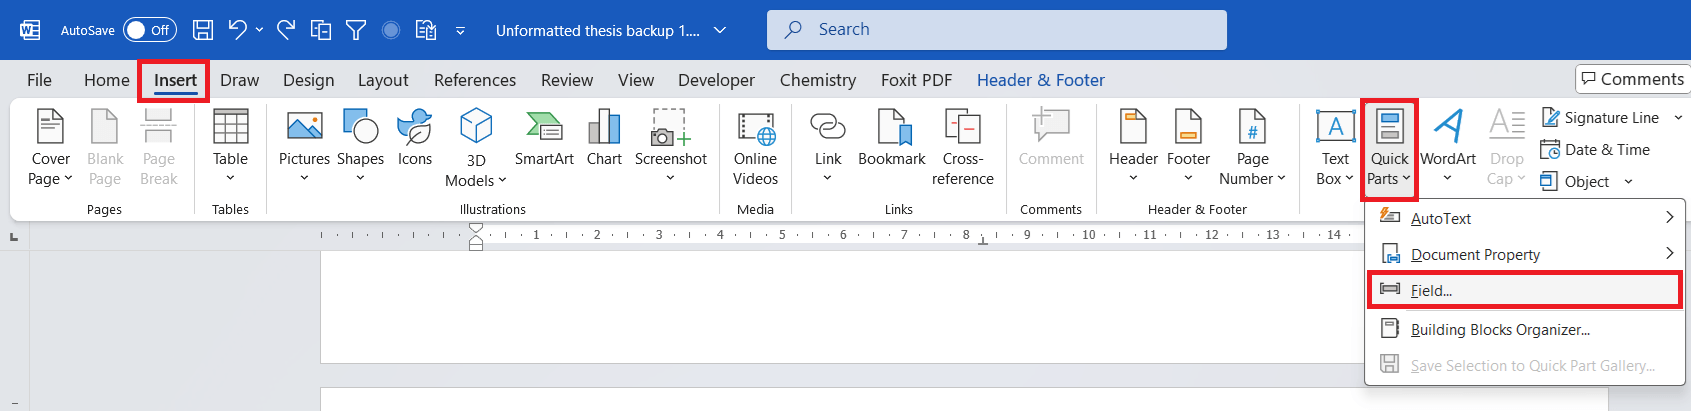Open the File tab
Screen dimensions: 1691x411
point(39,80)
